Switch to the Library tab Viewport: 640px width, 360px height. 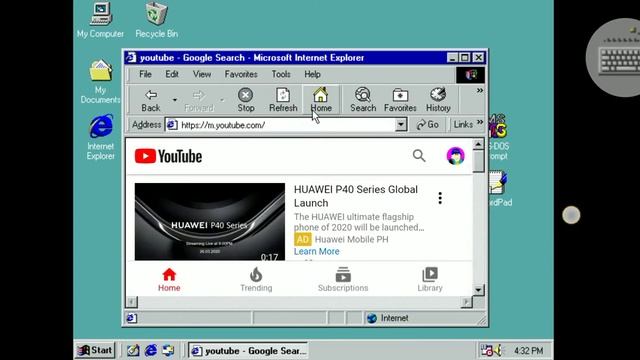430,280
